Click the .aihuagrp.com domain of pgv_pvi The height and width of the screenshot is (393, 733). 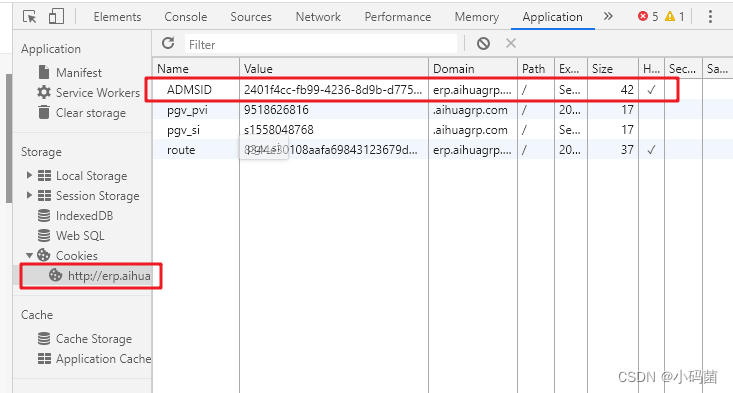[470, 110]
